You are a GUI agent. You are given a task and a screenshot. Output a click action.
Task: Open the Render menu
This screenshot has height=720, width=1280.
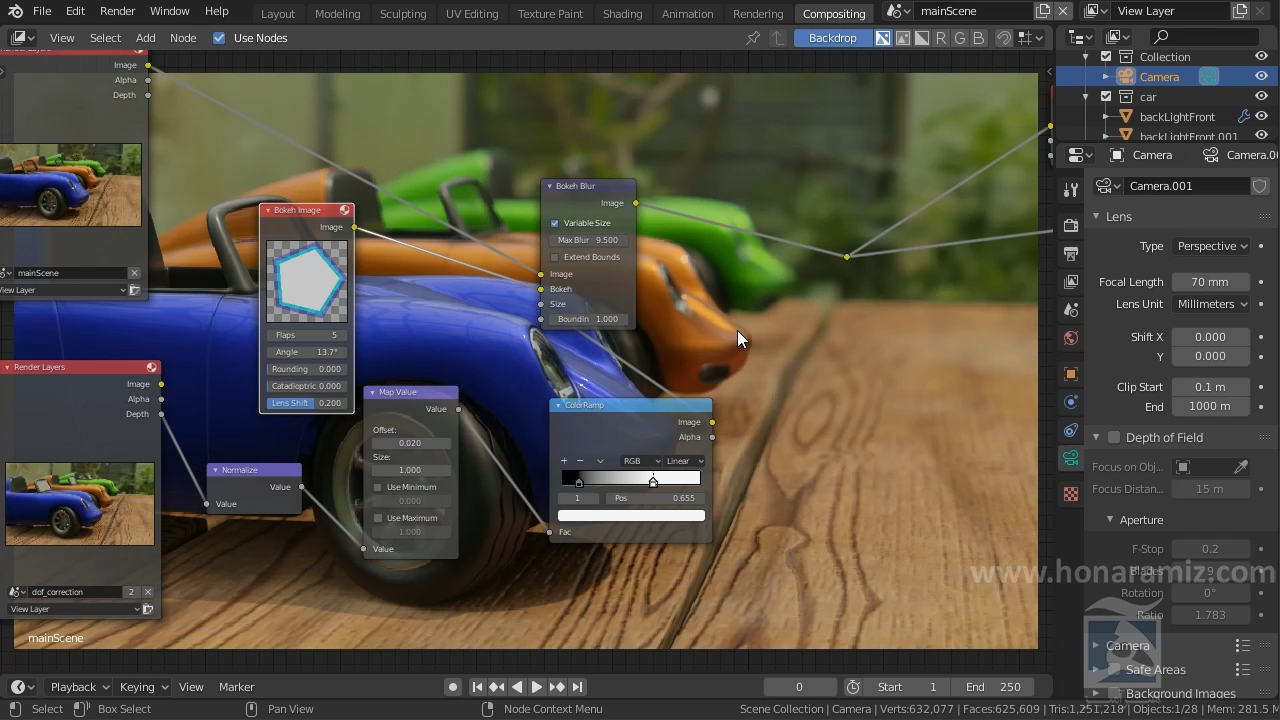click(x=117, y=11)
